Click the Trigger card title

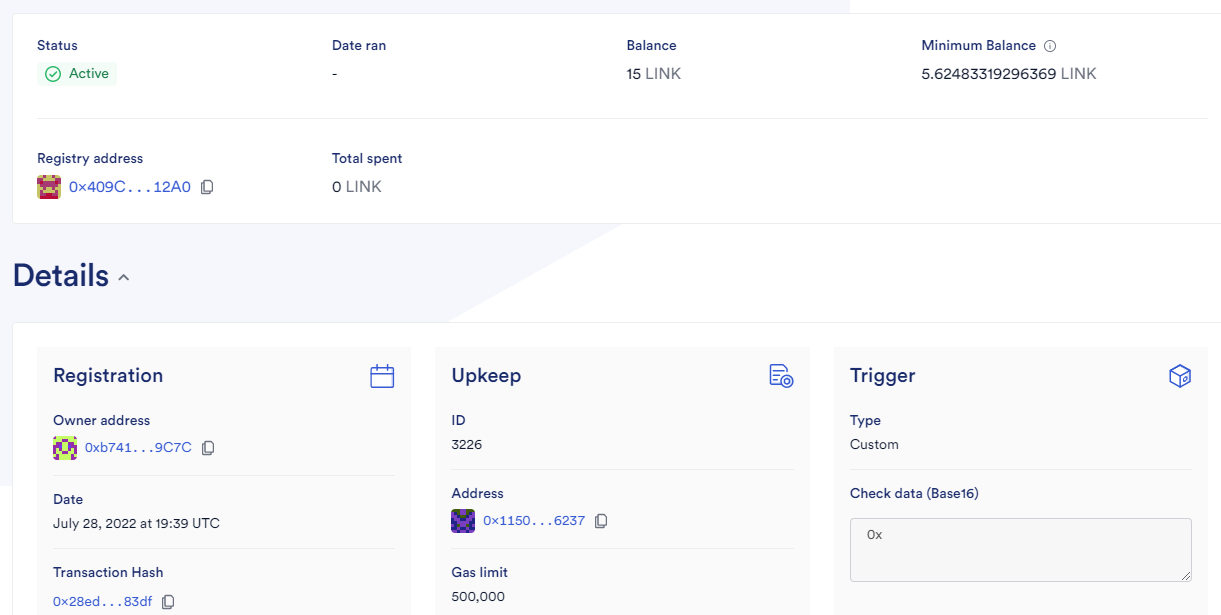pyautogui.click(x=883, y=376)
